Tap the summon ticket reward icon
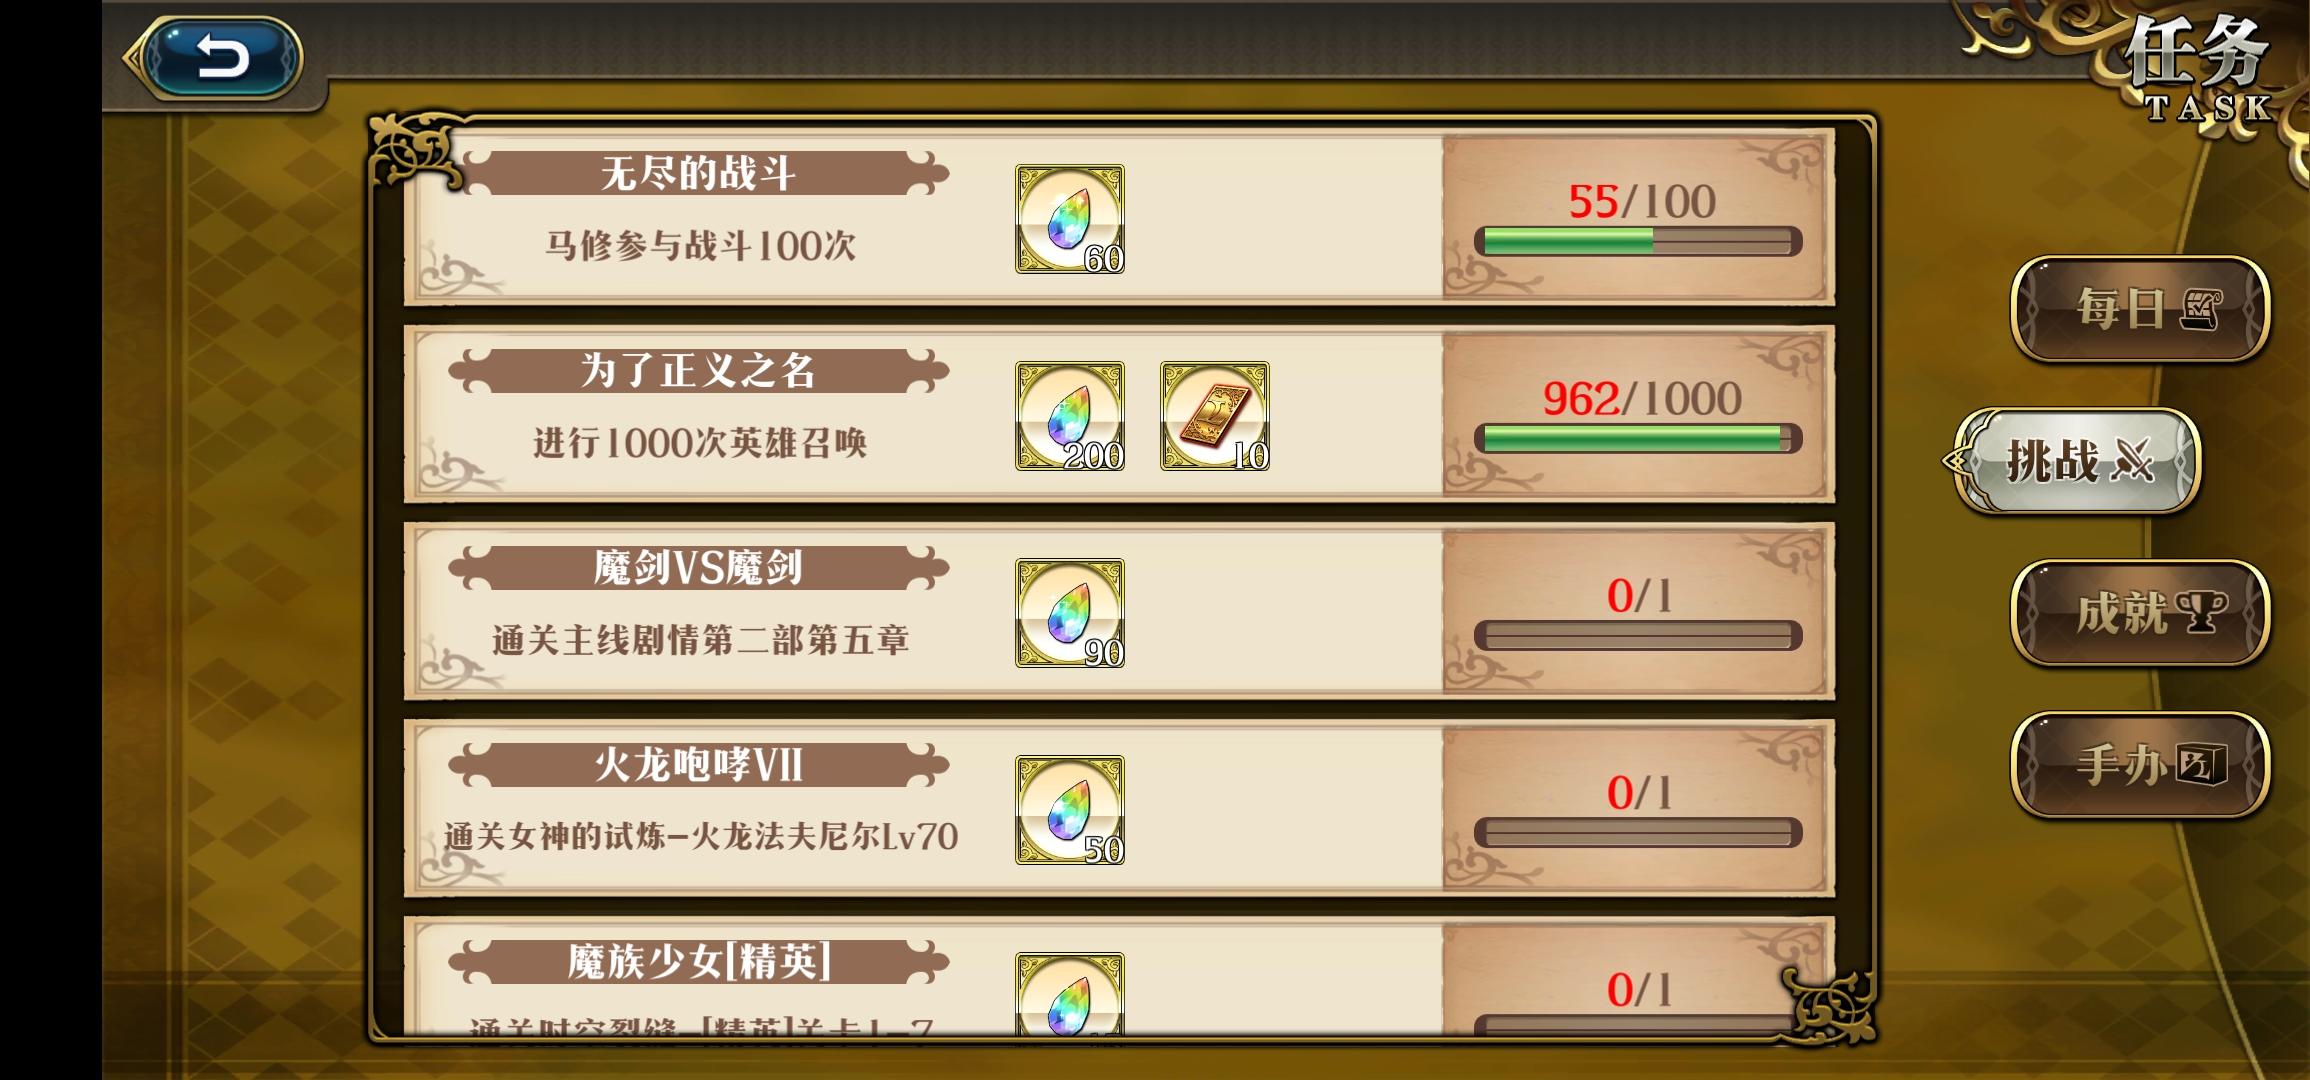This screenshot has width=2310, height=1080. (x=1214, y=416)
